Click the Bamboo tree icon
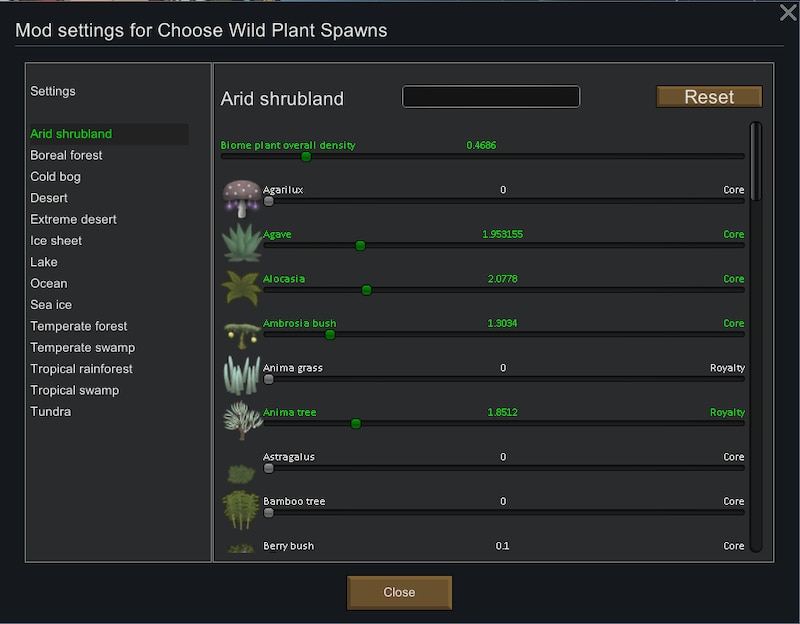The image size is (800, 624). coord(241,509)
